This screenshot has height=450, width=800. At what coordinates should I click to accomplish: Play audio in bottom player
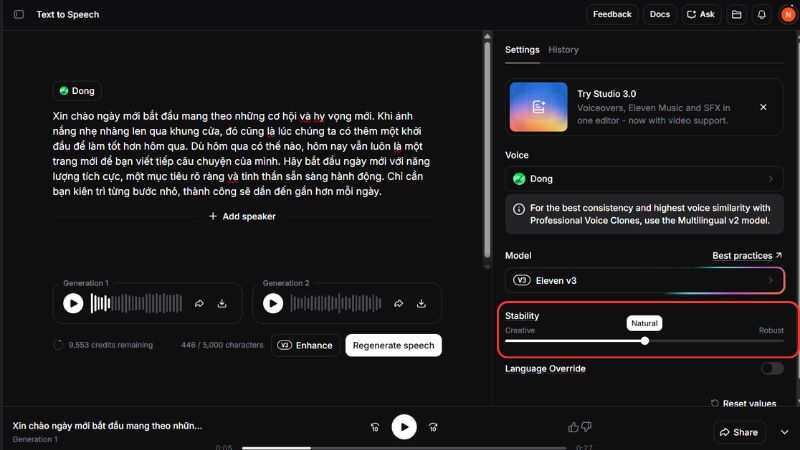(x=404, y=427)
